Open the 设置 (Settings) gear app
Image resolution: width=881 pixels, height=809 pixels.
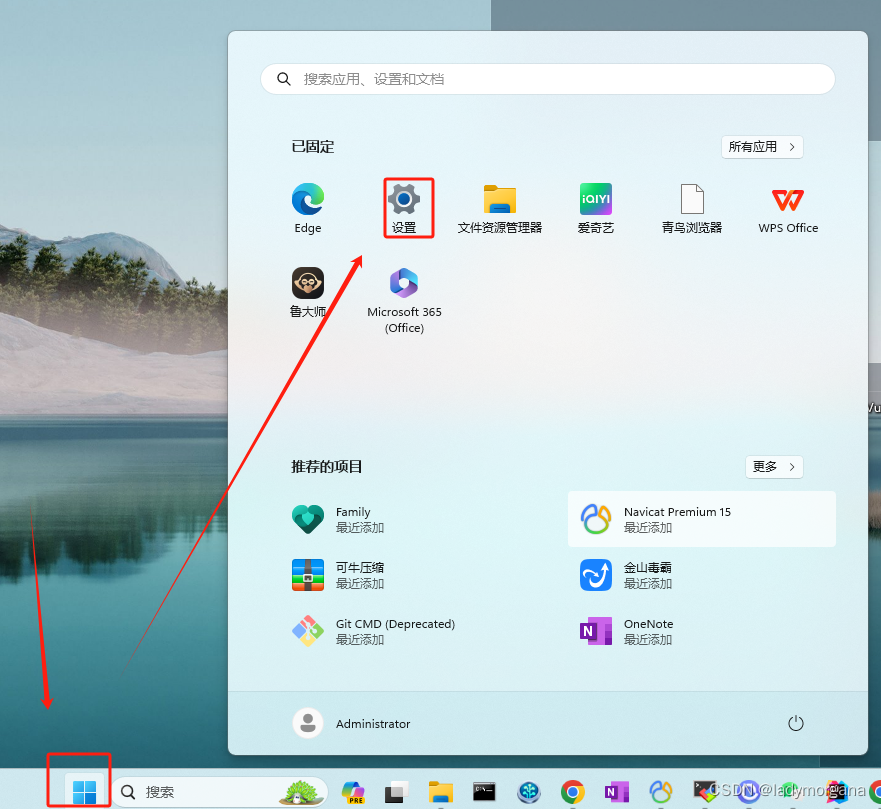[404, 208]
